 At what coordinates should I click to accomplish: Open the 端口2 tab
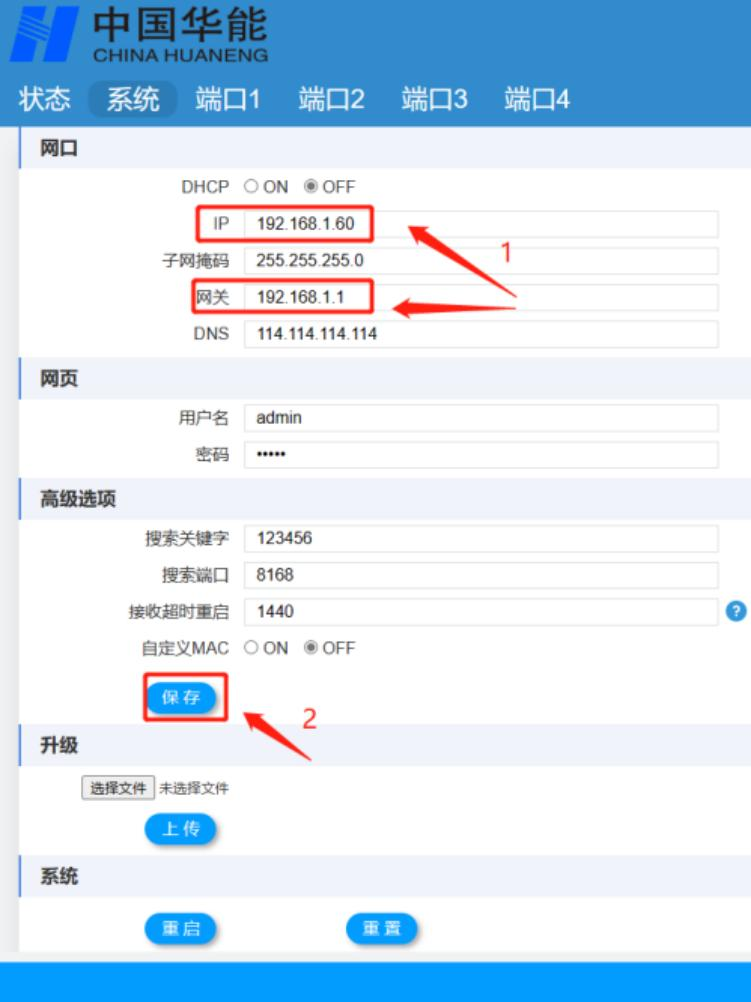tap(331, 100)
